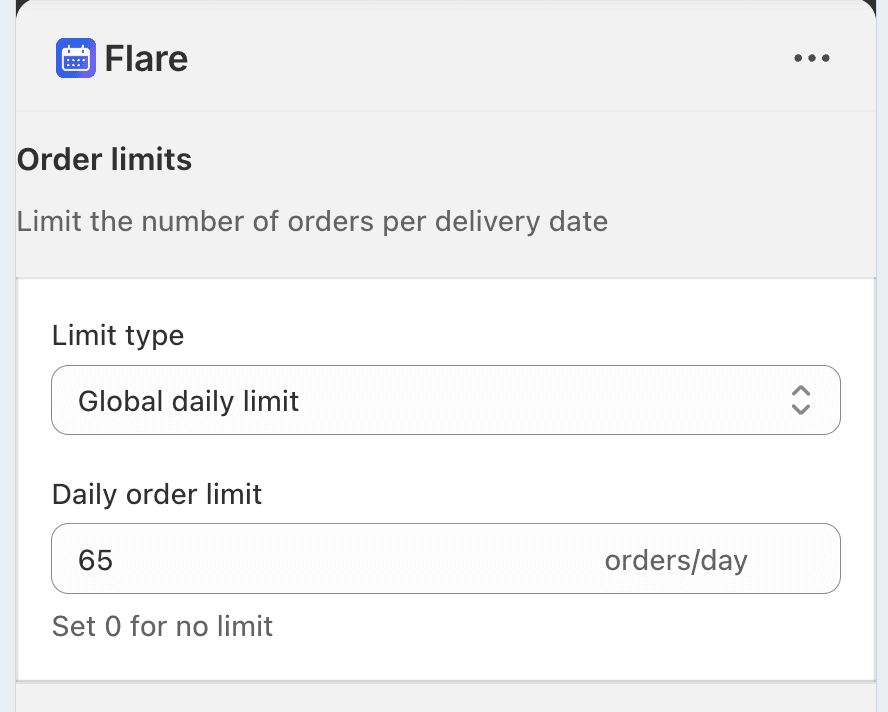Click the Flare title in the header bar
The width and height of the screenshot is (888, 712).
tap(146, 58)
